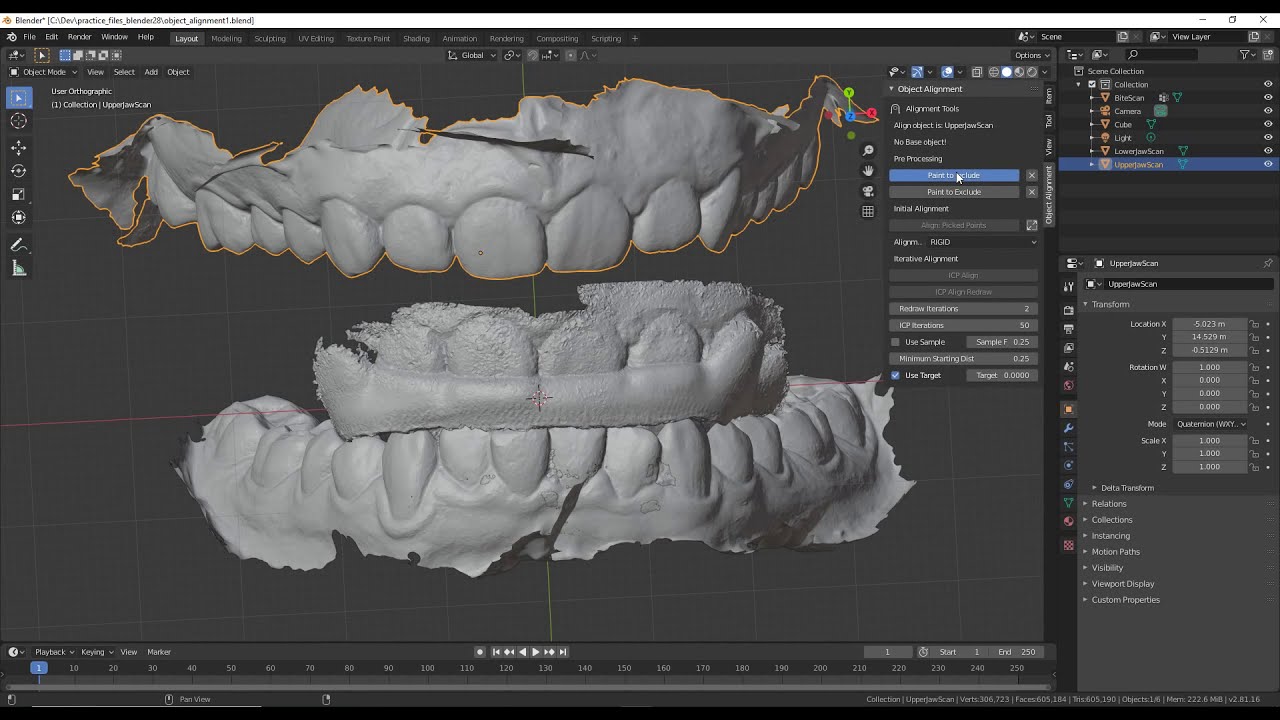
Task: Click the ICP Align Redraw button
Action: click(964, 292)
